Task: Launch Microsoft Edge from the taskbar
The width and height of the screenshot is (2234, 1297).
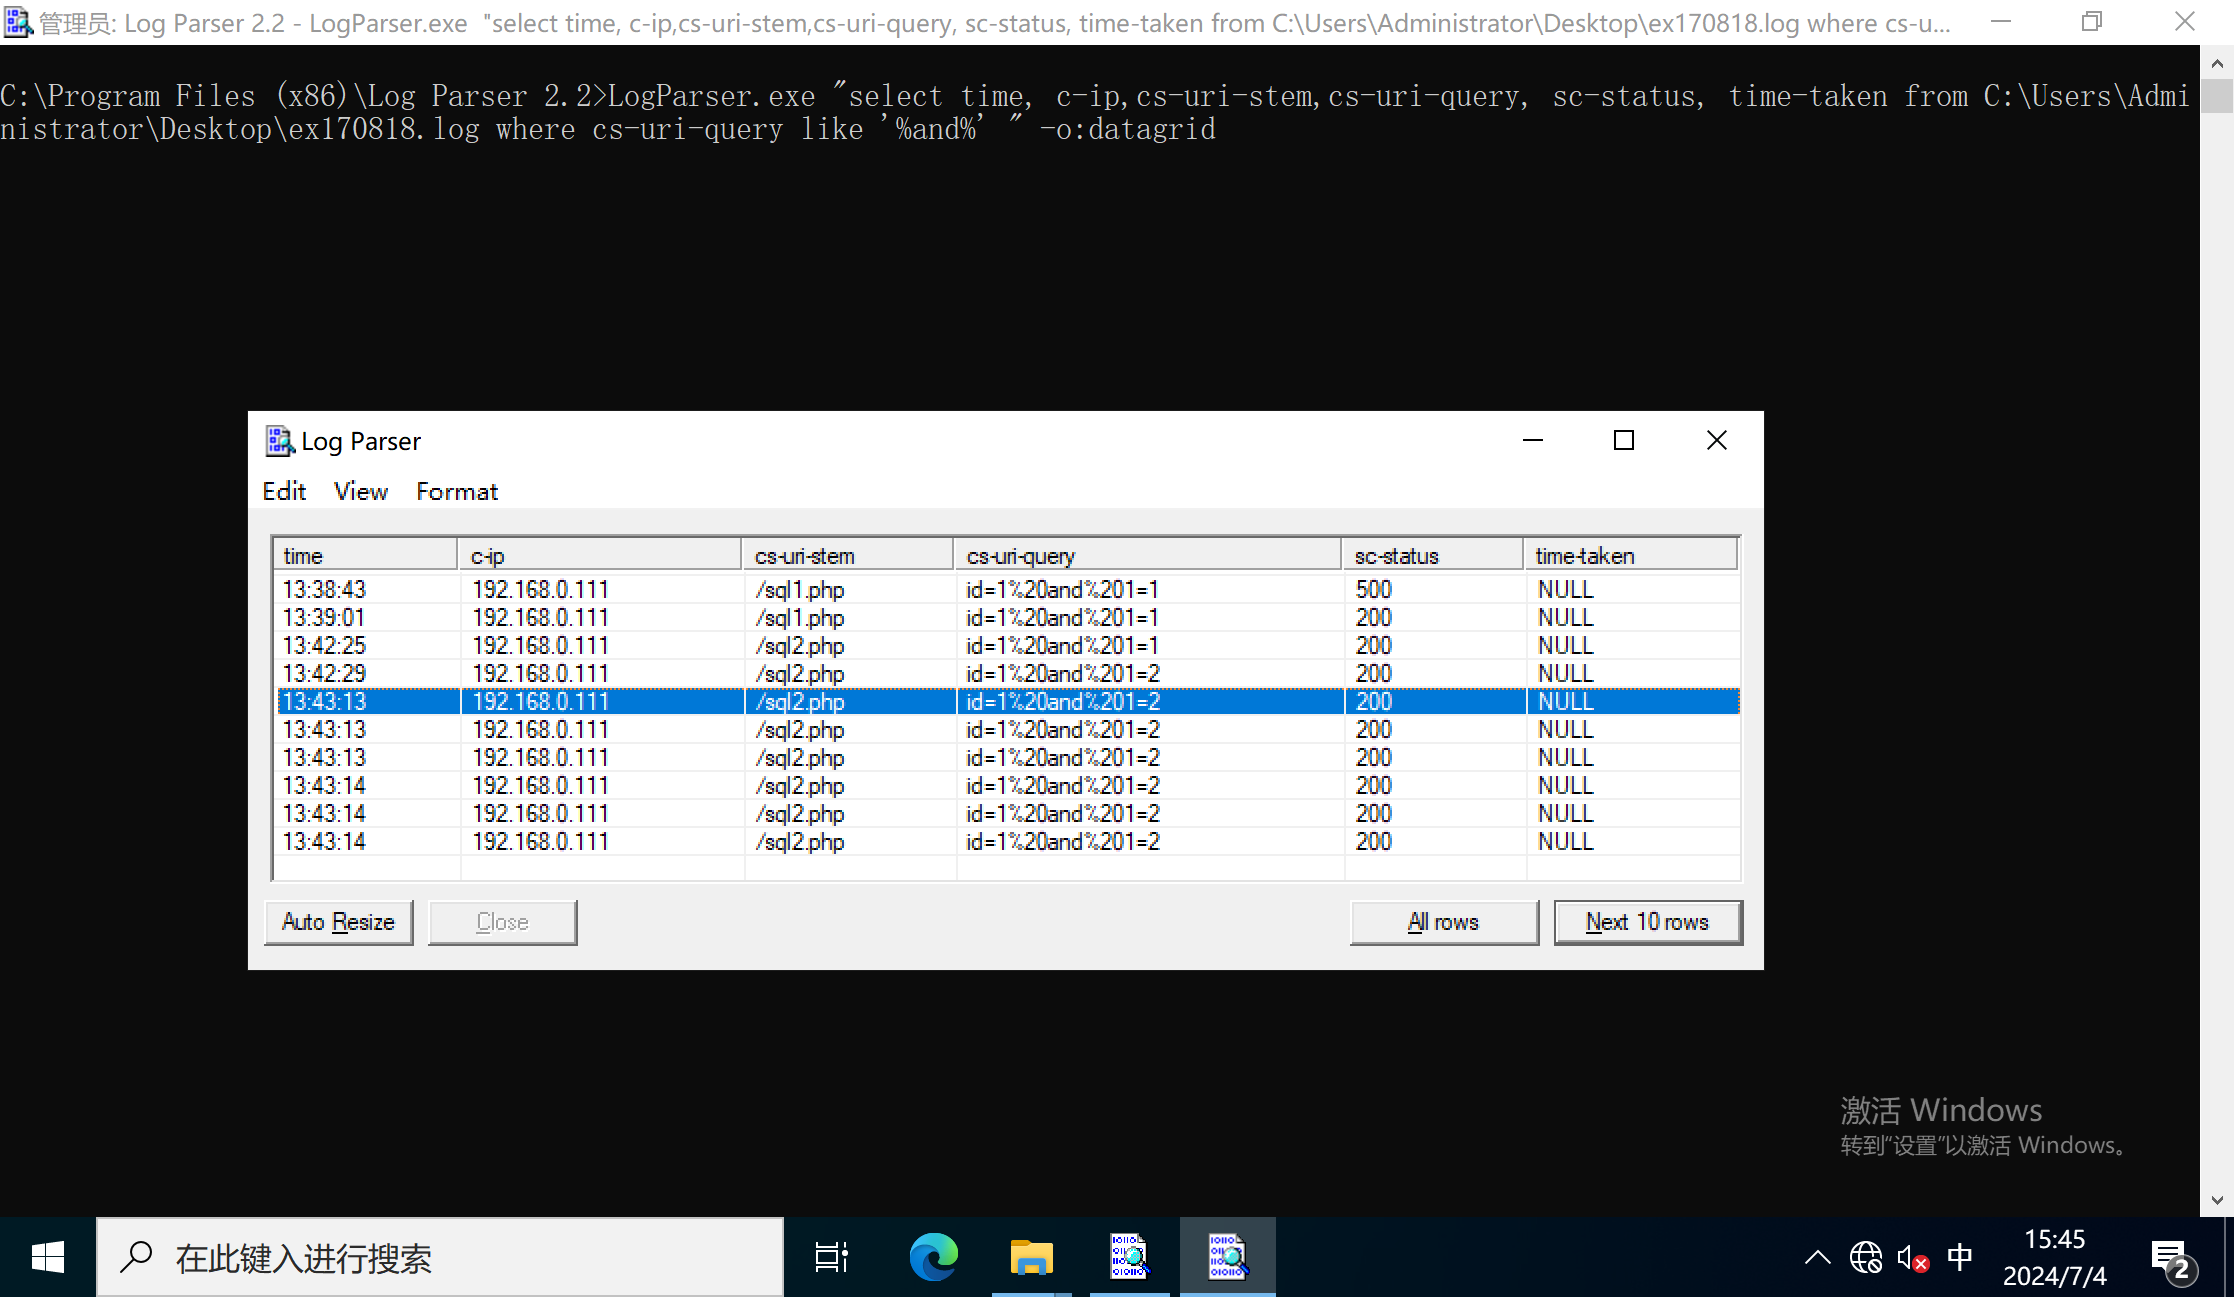Action: [x=933, y=1257]
